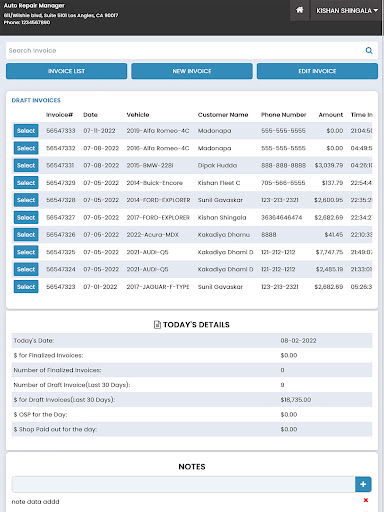Screen dimensions: 384x512
Task: Click amount $3,039.79
Action: [329, 165]
